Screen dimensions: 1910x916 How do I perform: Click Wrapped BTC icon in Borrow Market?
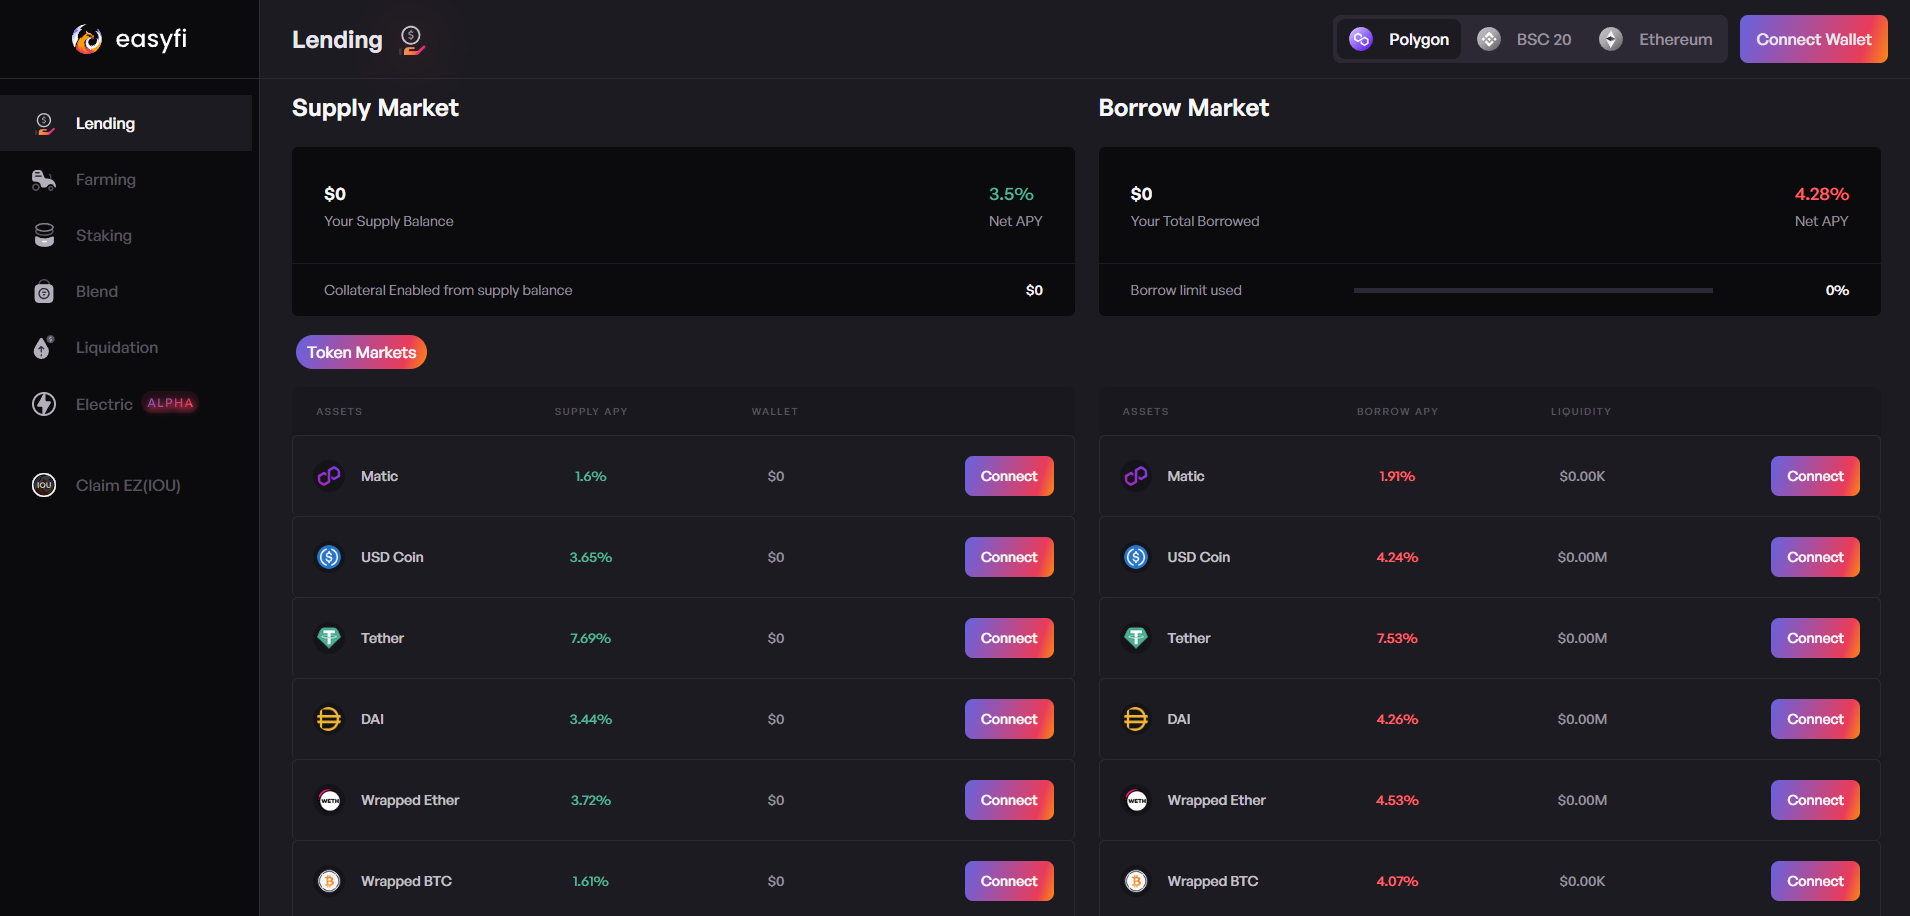pyautogui.click(x=1136, y=881)
